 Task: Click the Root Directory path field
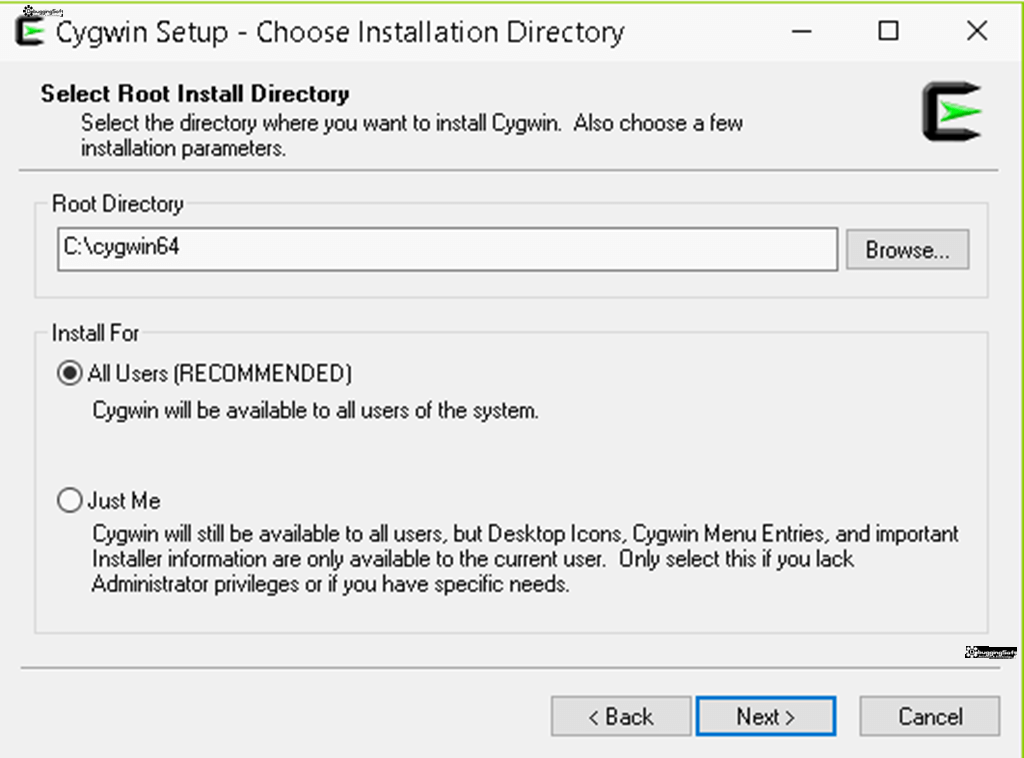447,249
